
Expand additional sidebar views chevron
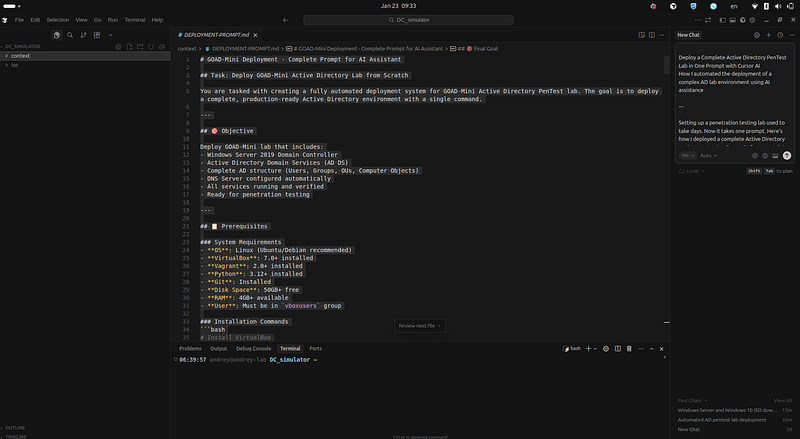pyautogui.click(x=110, y=35)
